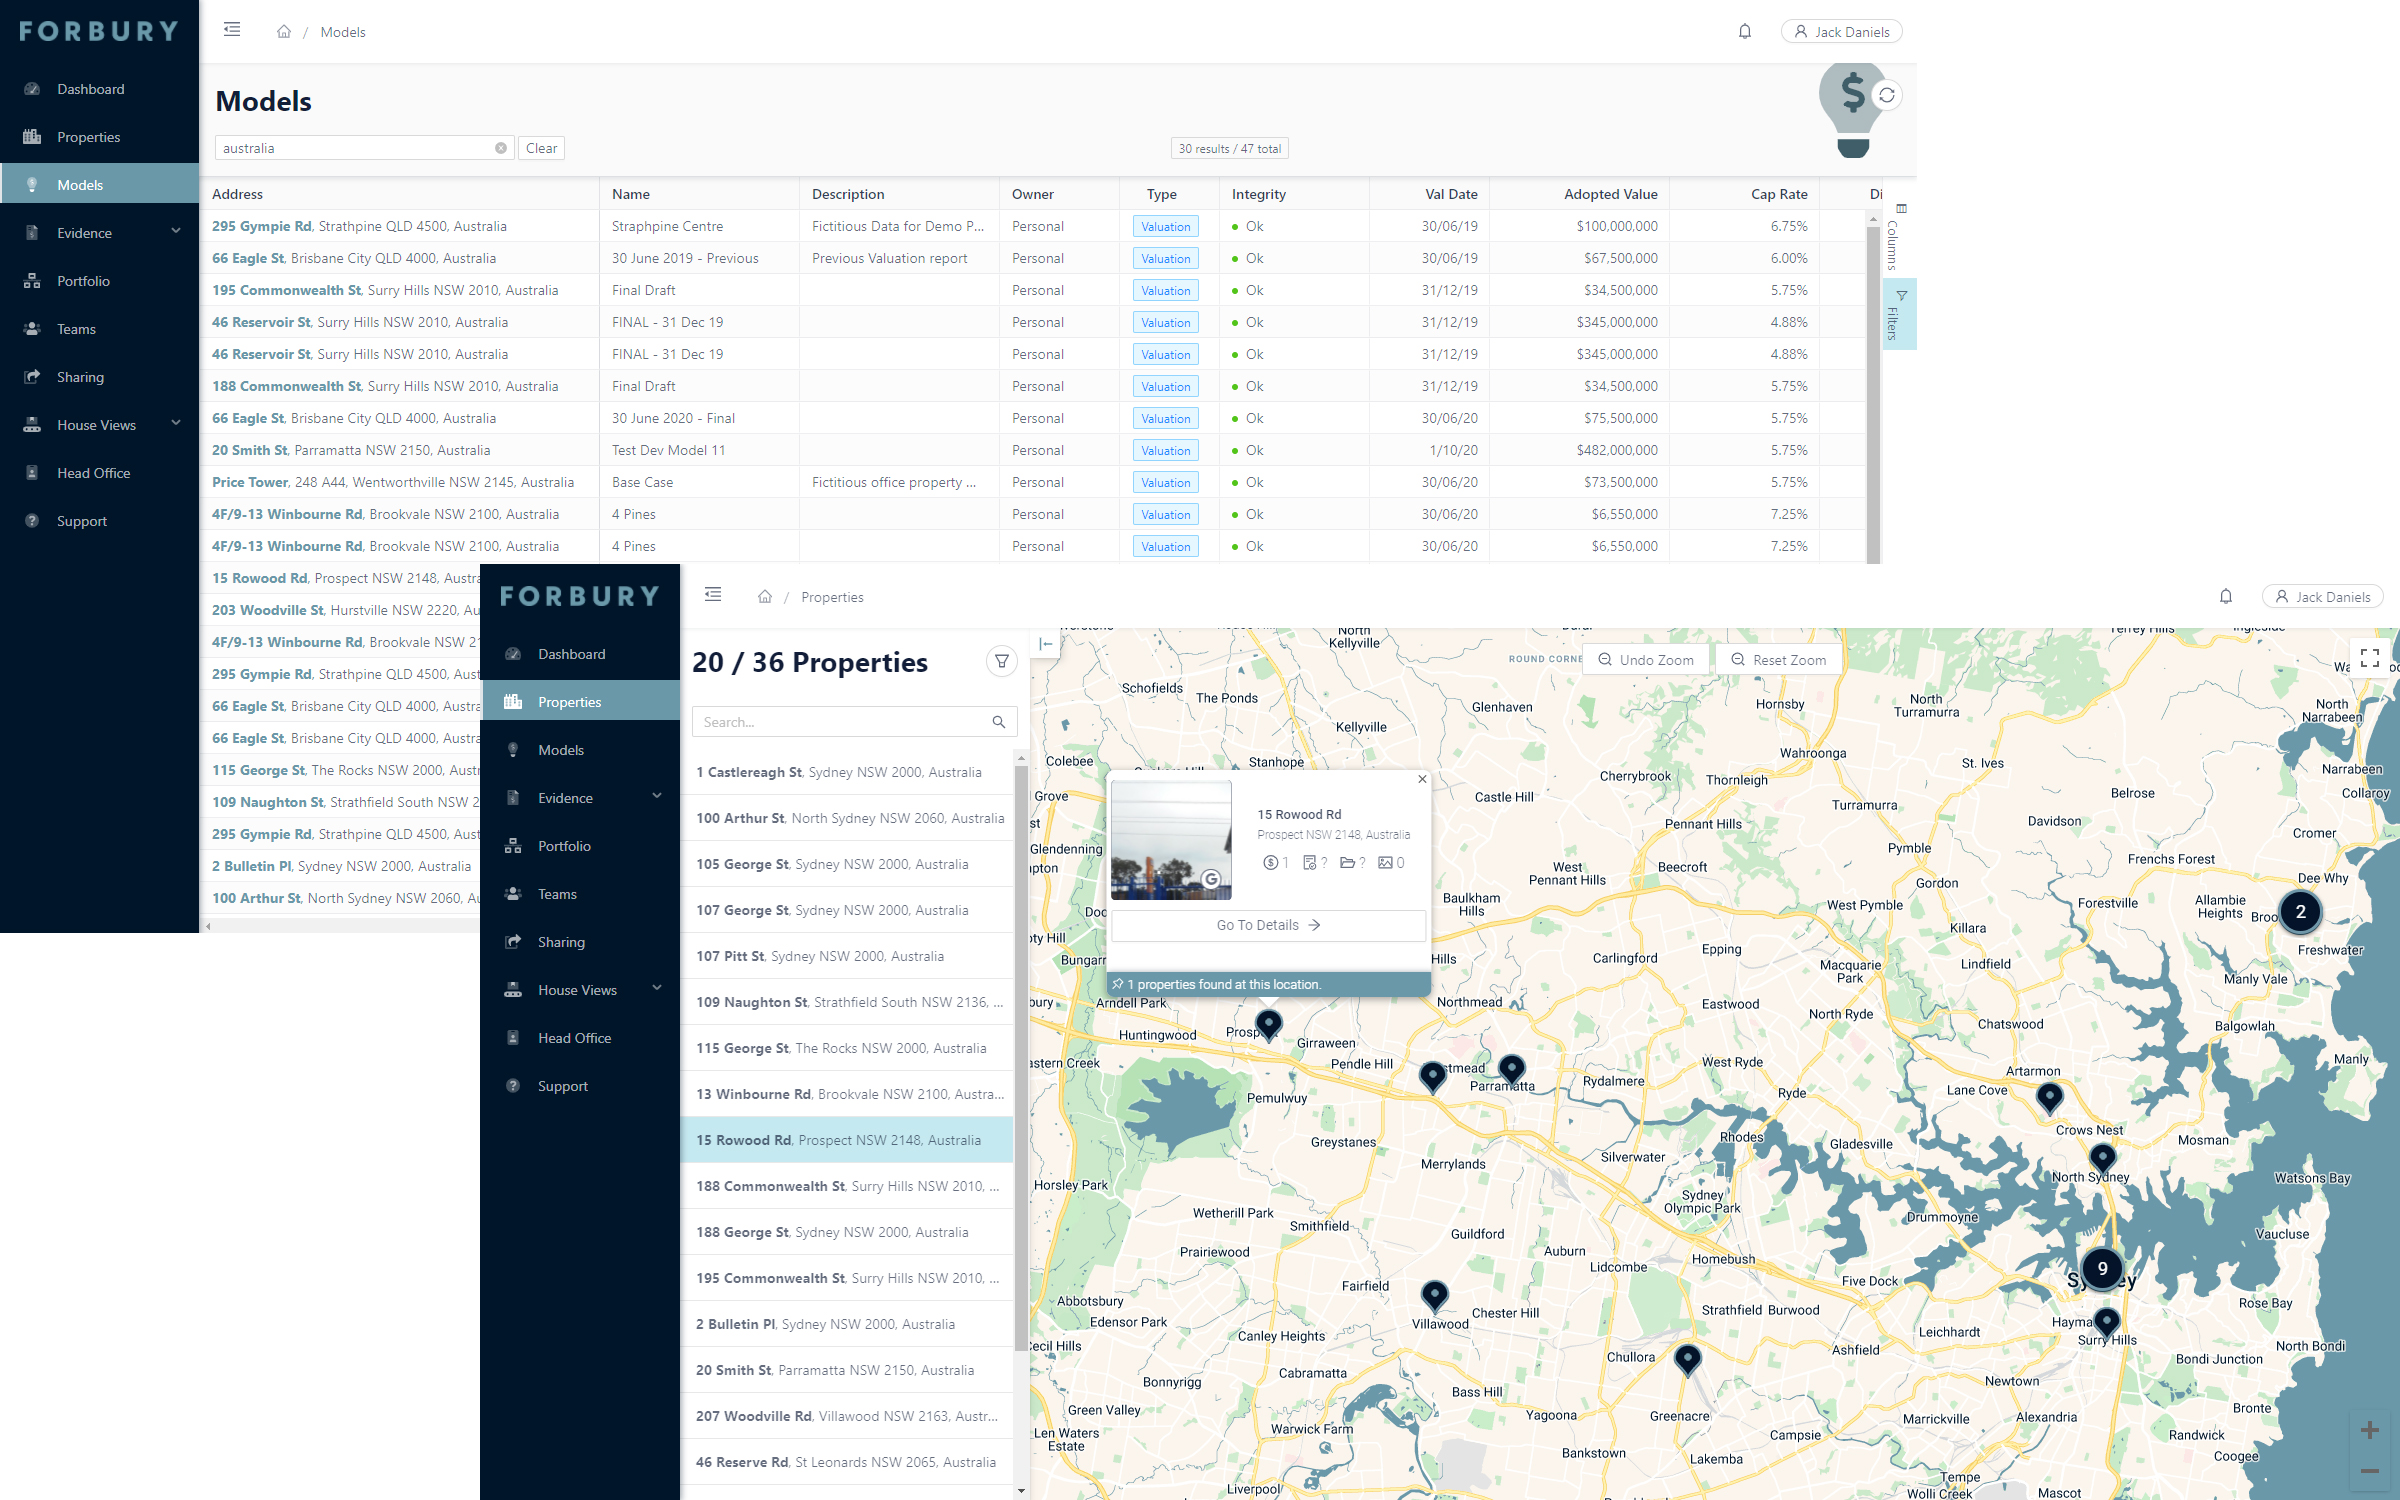
Task: Collapse the property list panel arrow
Action: [1045, 644]
